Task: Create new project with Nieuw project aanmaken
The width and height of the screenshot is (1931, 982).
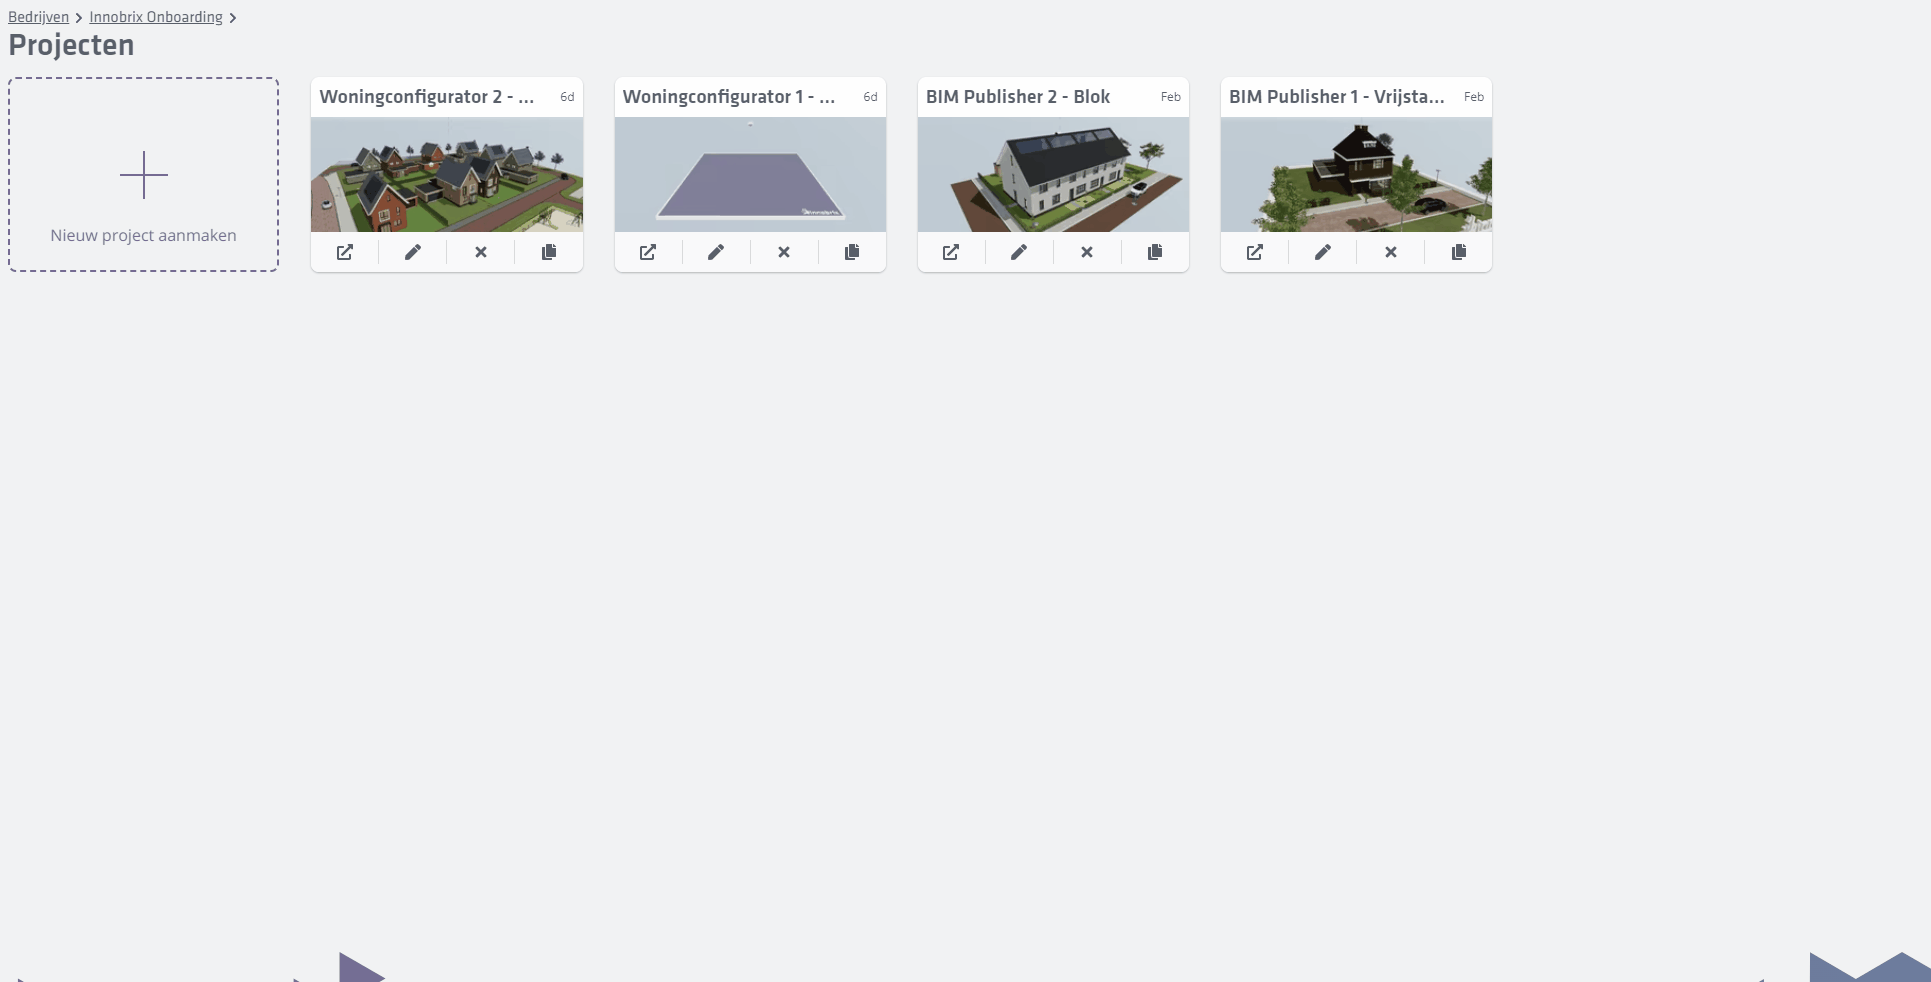Action: [x=143, y=174]
